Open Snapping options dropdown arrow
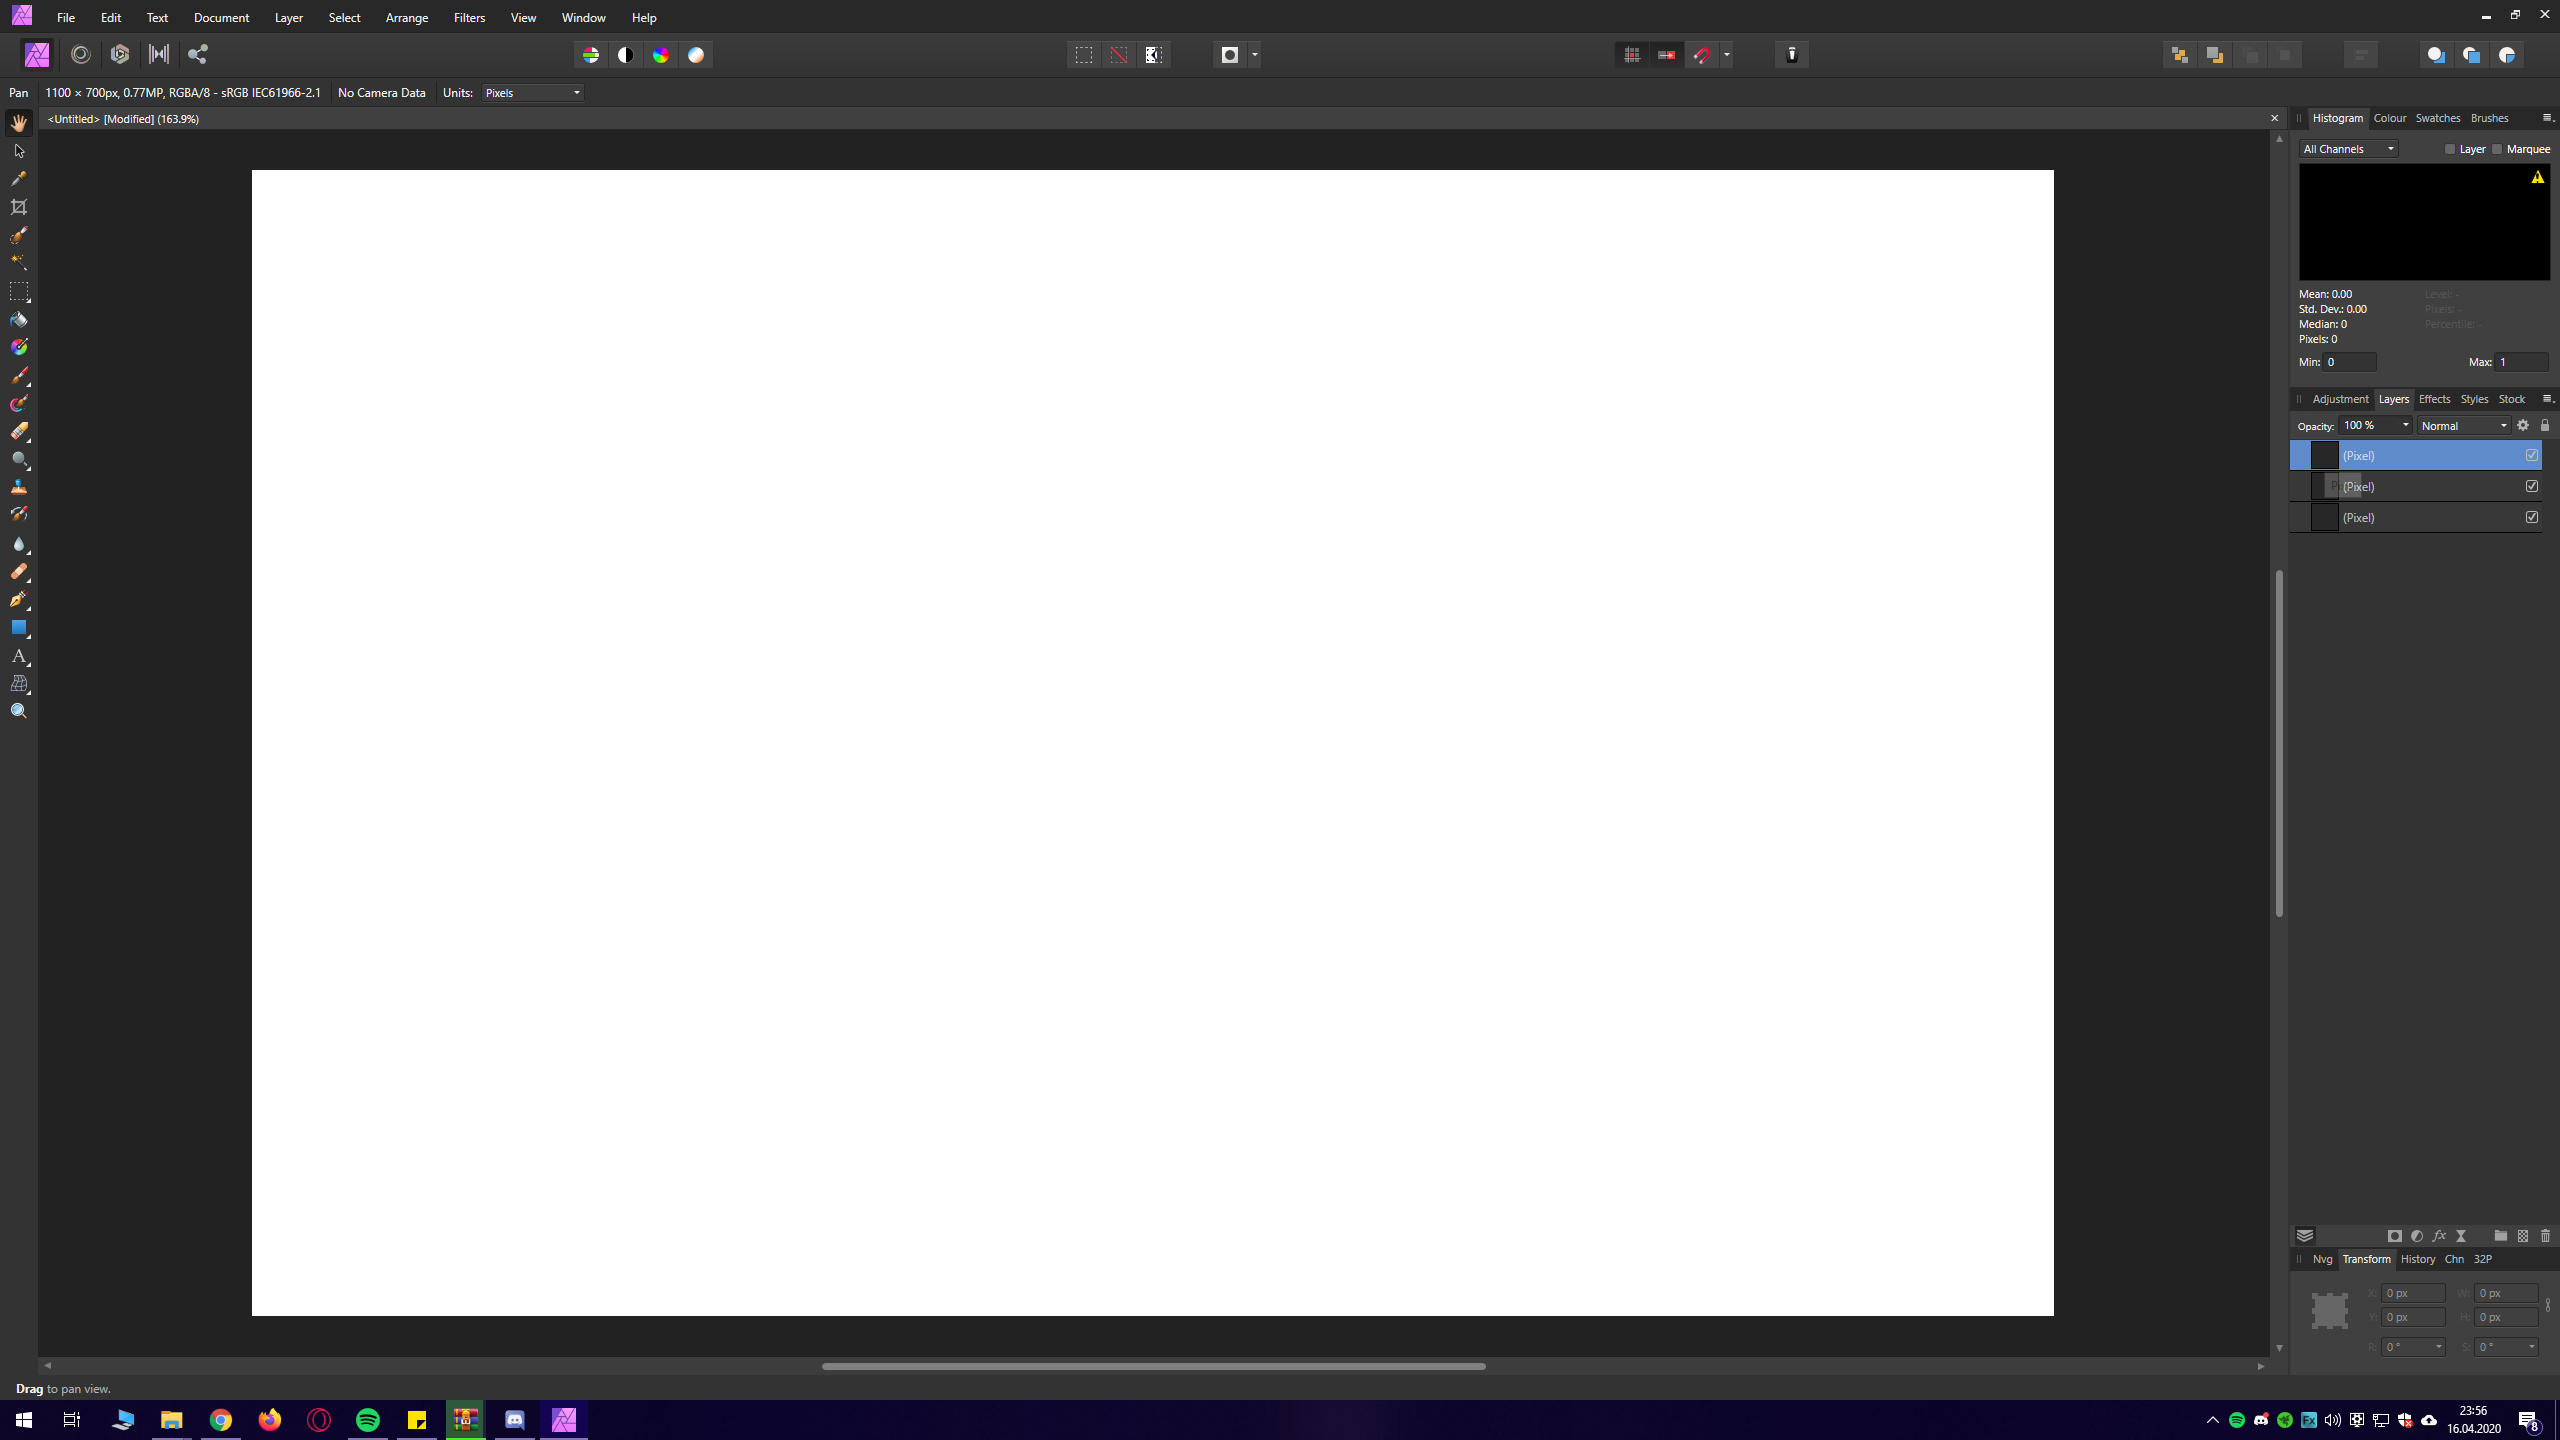The height and width of the screenshot is (1440, 2560). tap(1727, 55)
